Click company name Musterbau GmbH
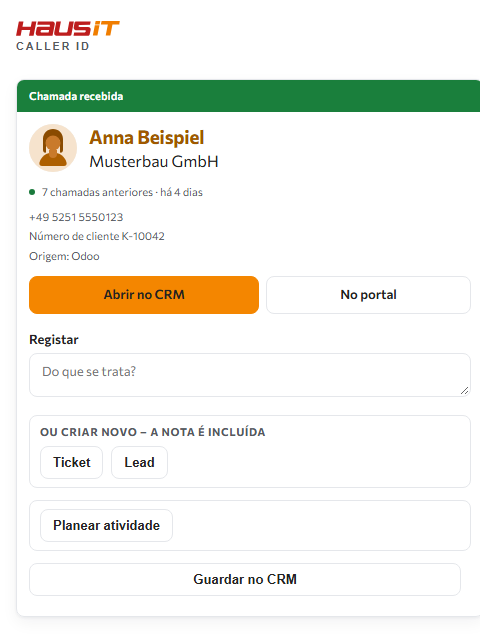 [154, 162]
